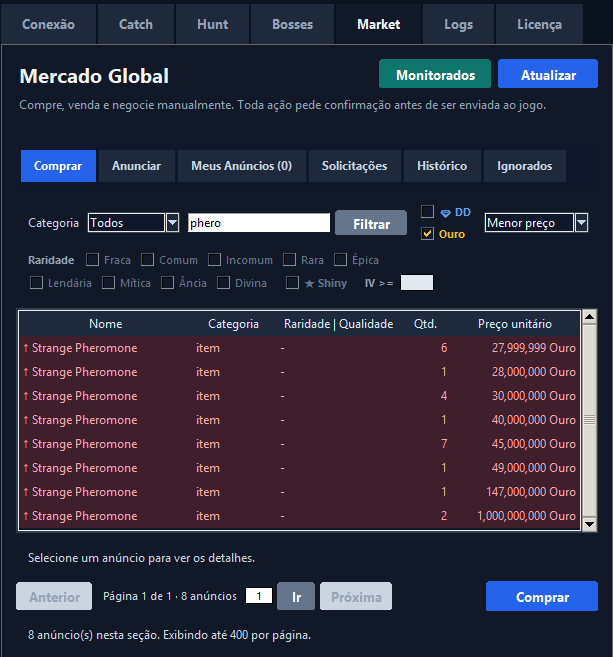The width and height of the screenshot is (613, 657).
Task: Expand the Menor preço sort dropdown
Action: point(581,222)
